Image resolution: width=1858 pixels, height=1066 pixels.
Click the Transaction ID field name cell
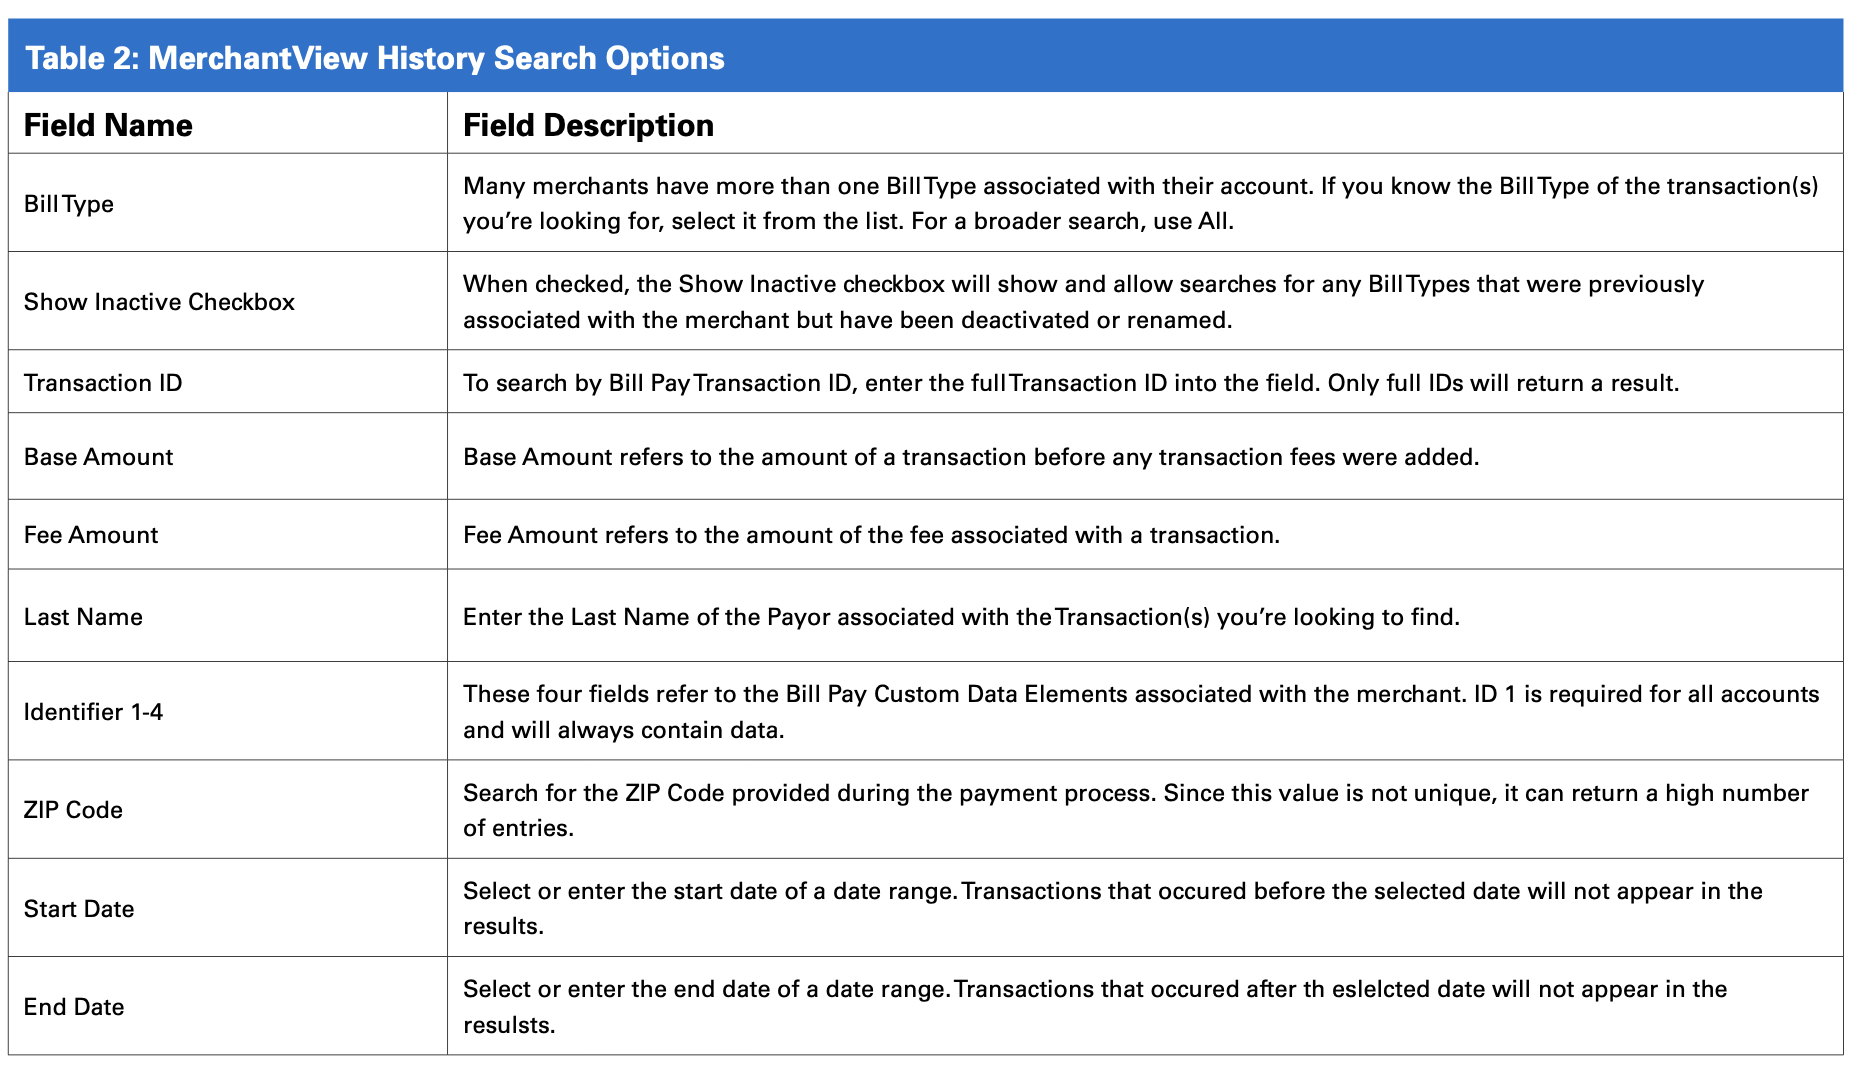[x=103, y=383]
